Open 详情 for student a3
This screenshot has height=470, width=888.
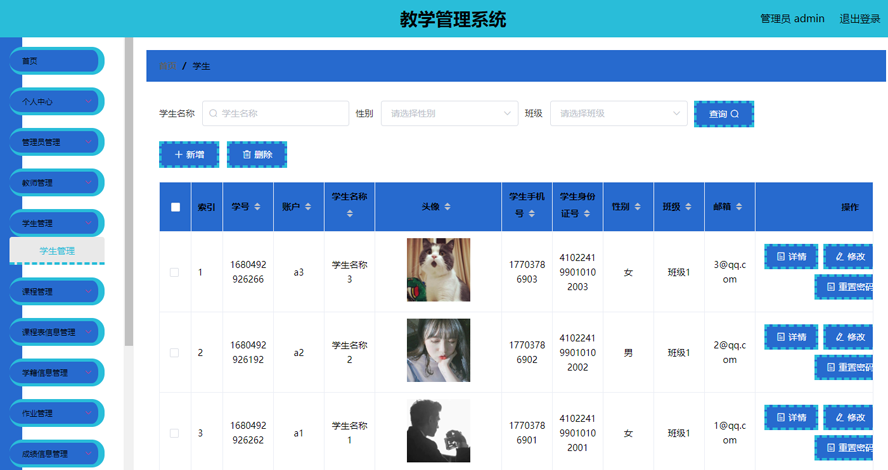pyautogui.click(x=791, y=257)
